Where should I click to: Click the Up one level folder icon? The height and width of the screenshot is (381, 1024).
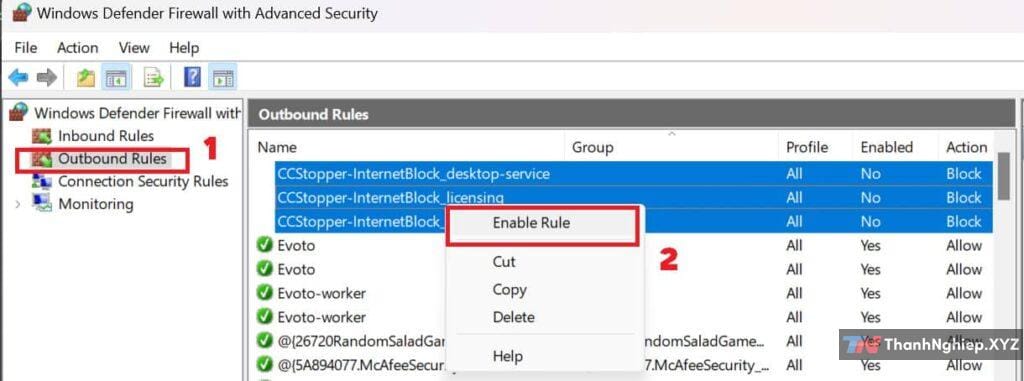point(86,78)
